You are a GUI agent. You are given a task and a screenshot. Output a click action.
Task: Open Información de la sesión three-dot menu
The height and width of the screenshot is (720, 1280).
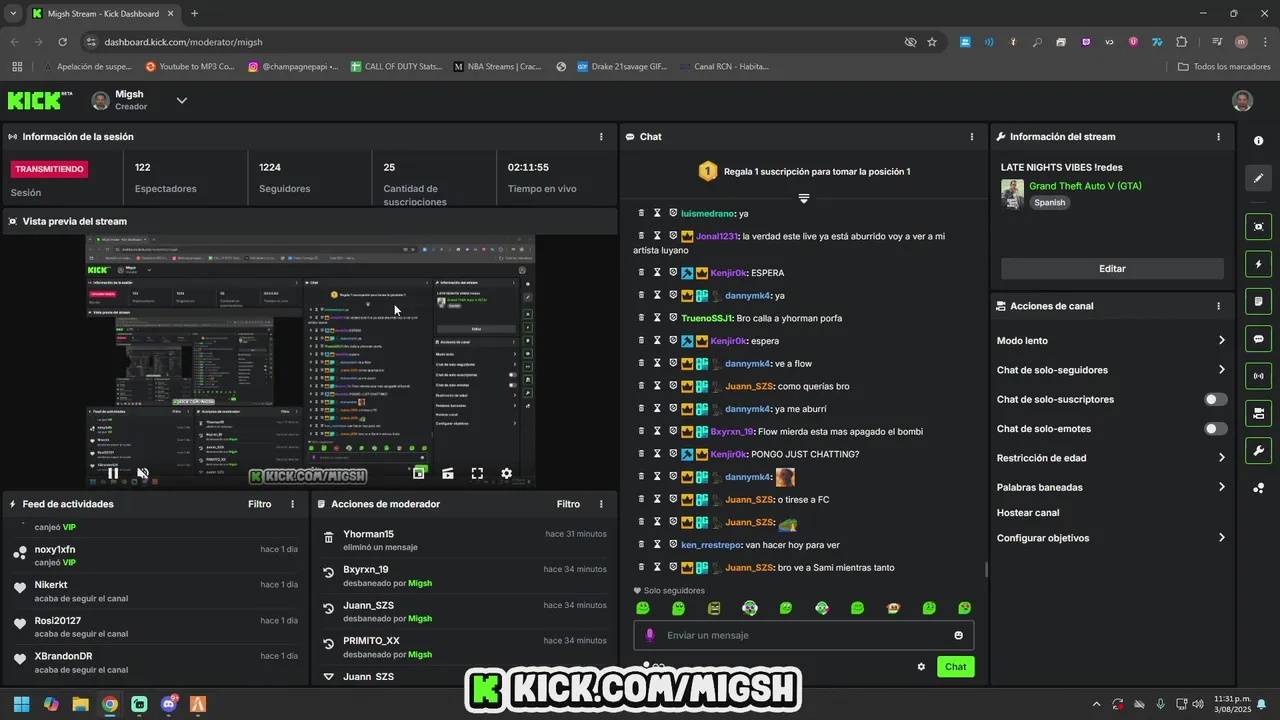click(601, 137)
